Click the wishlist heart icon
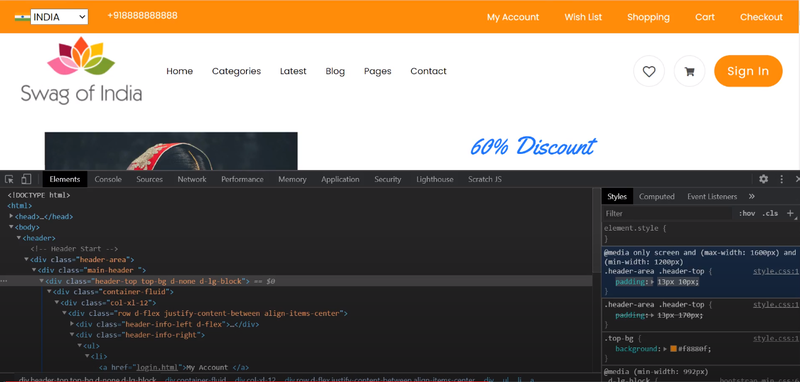Screen dimensions: 800x382 pos(648,71)
